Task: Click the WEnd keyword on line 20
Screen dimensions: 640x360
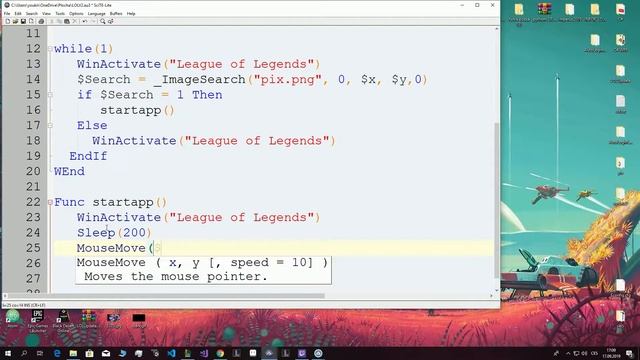Action: click(x=69, y=171)
